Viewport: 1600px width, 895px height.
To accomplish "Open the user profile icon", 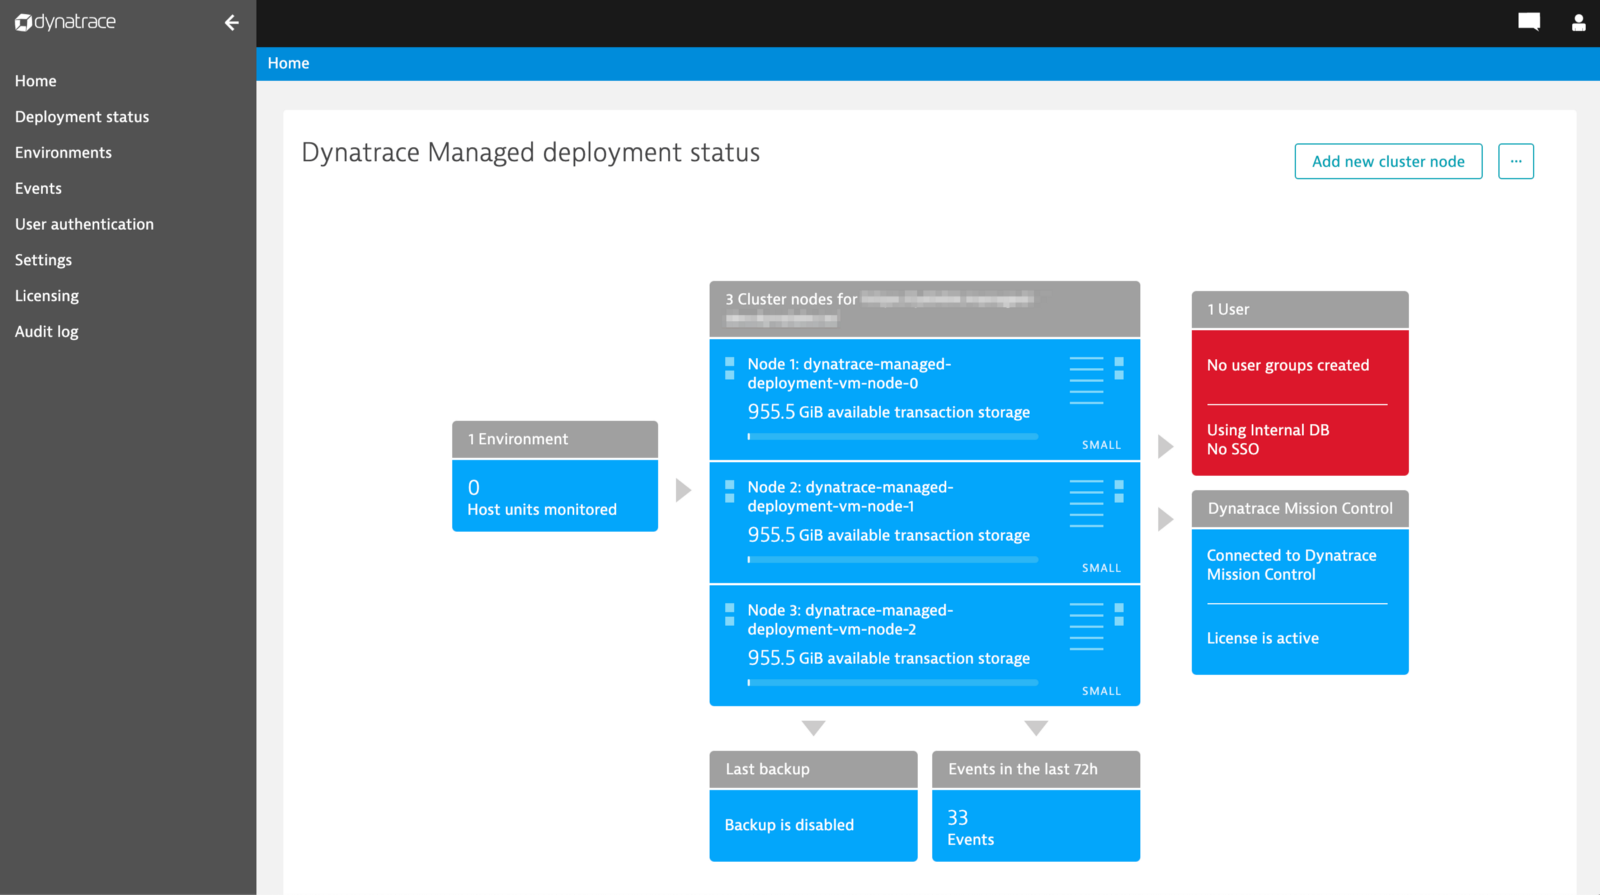I will [1579, 22].
